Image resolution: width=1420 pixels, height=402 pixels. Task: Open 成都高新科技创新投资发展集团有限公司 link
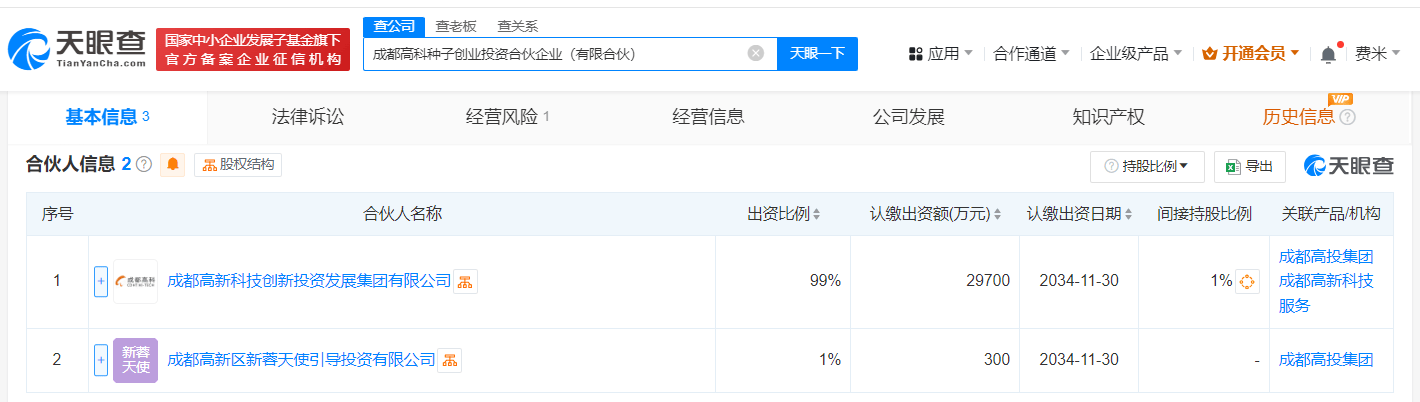(309, 282)
